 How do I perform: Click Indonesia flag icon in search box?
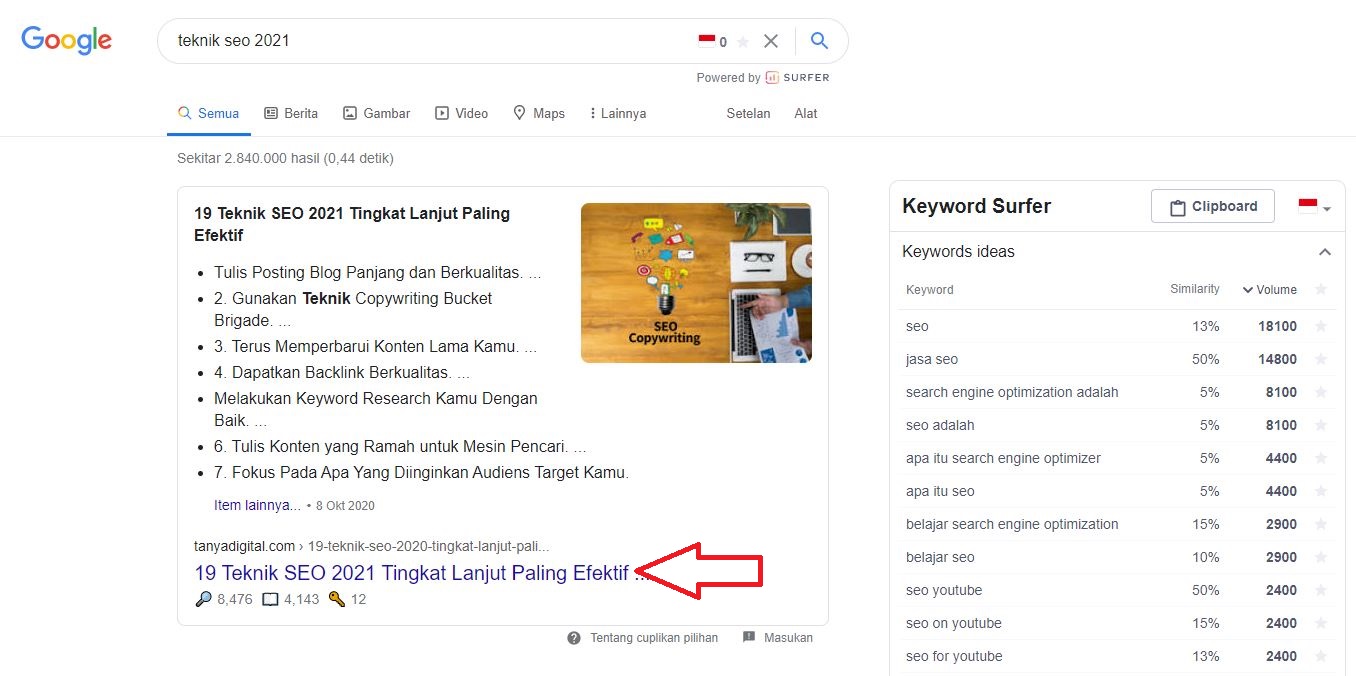click(x=707, y=41)
